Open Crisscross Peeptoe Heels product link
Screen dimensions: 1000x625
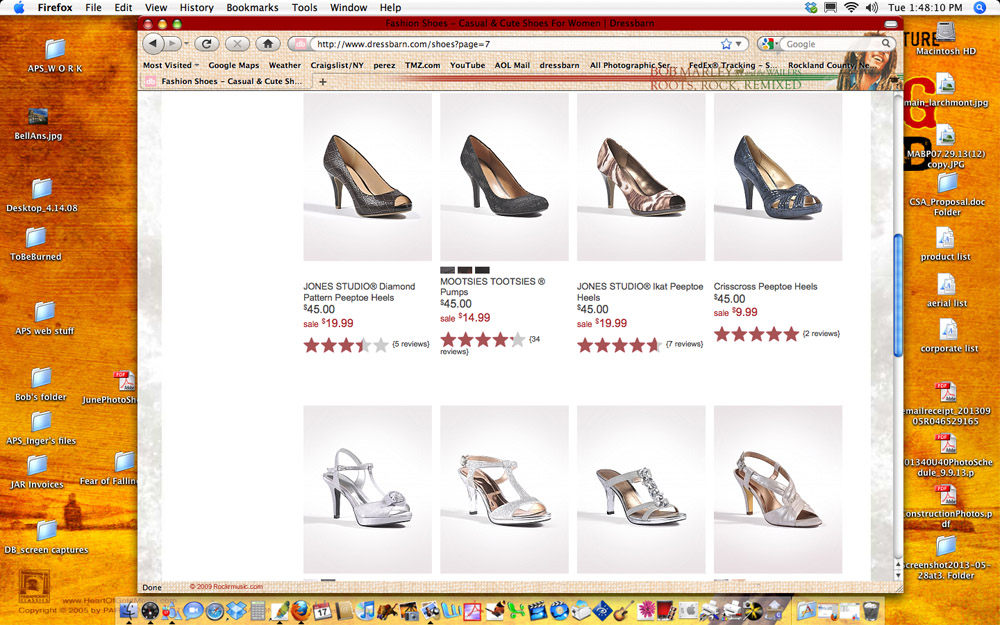coord(765,286)
